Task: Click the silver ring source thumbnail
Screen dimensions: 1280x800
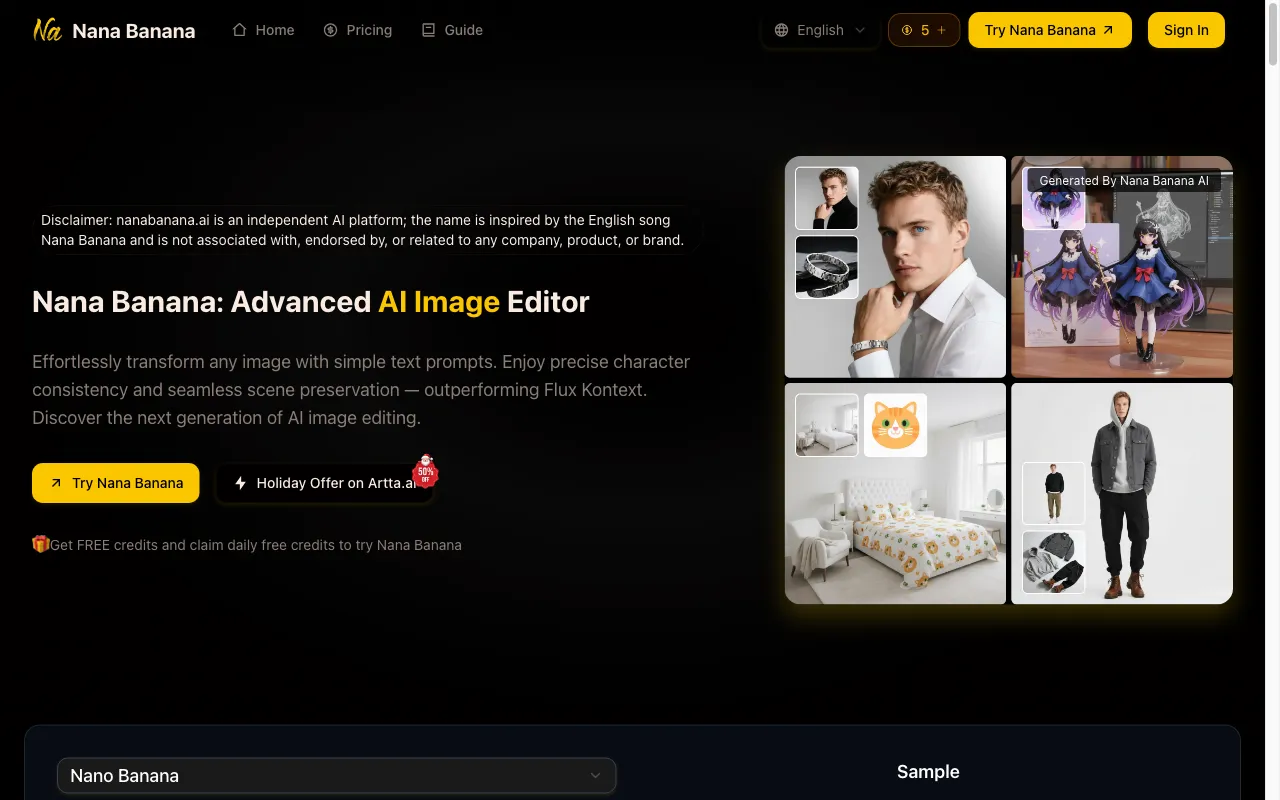Action: [x=827, y=267]
